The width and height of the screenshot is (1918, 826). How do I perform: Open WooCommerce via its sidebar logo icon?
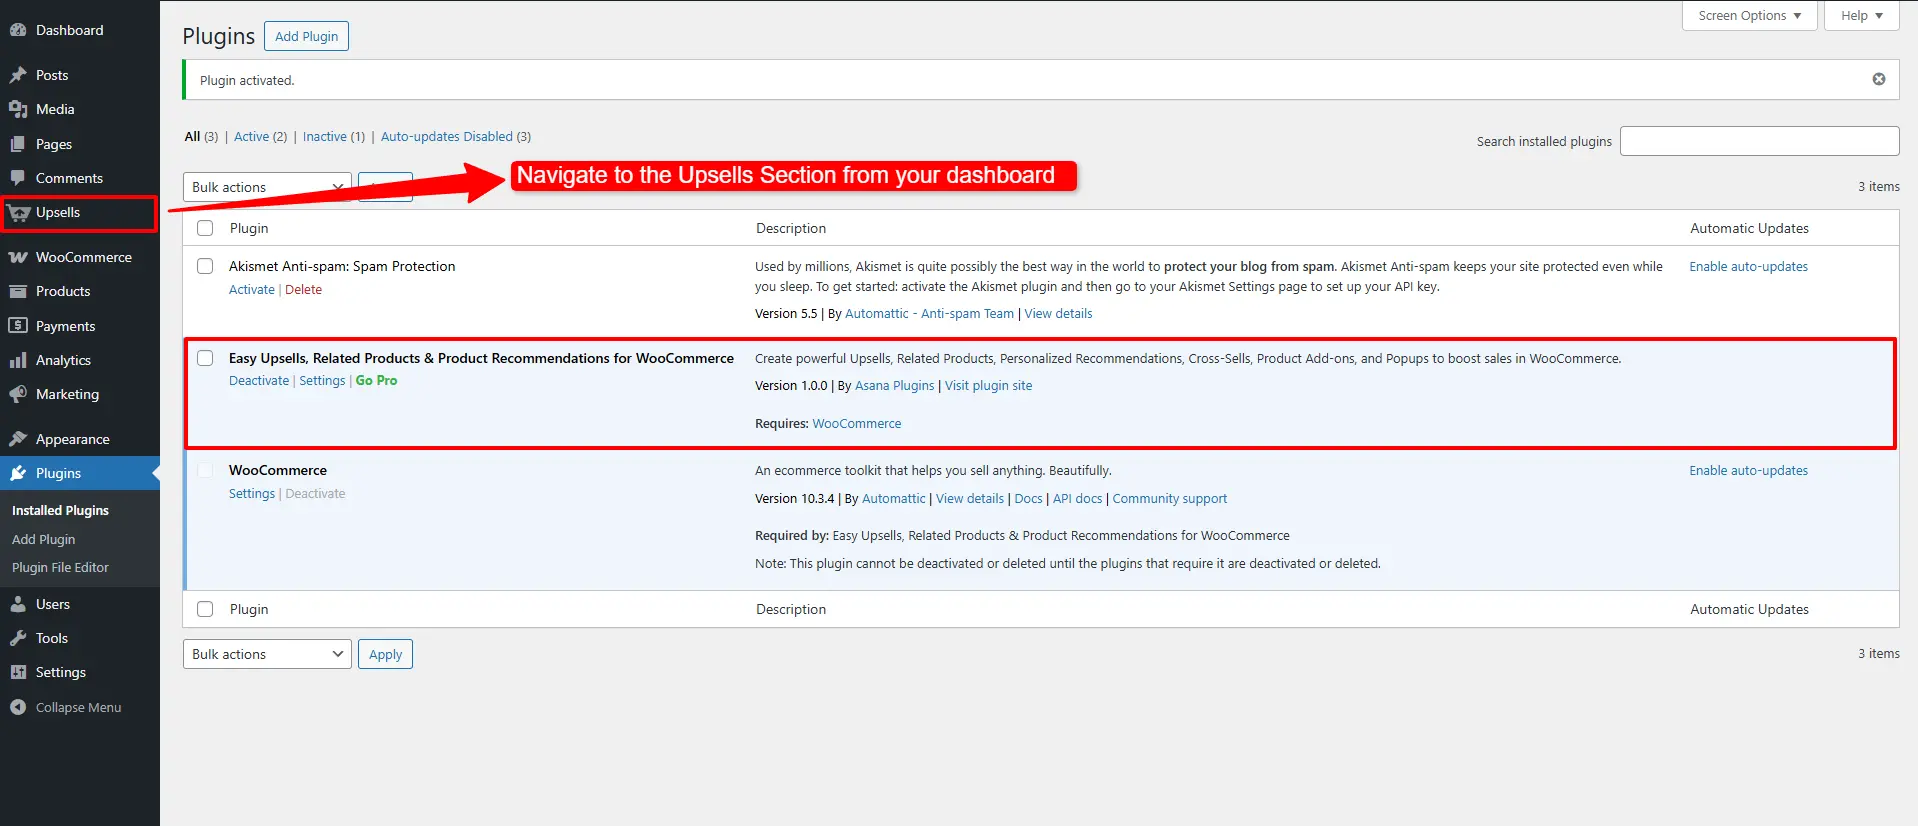tap(18, 257)
